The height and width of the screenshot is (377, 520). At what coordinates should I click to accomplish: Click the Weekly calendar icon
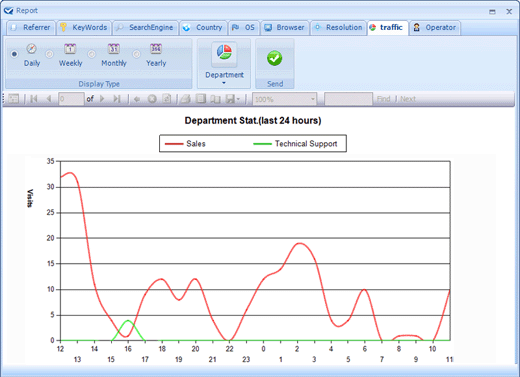click(70, 49)
